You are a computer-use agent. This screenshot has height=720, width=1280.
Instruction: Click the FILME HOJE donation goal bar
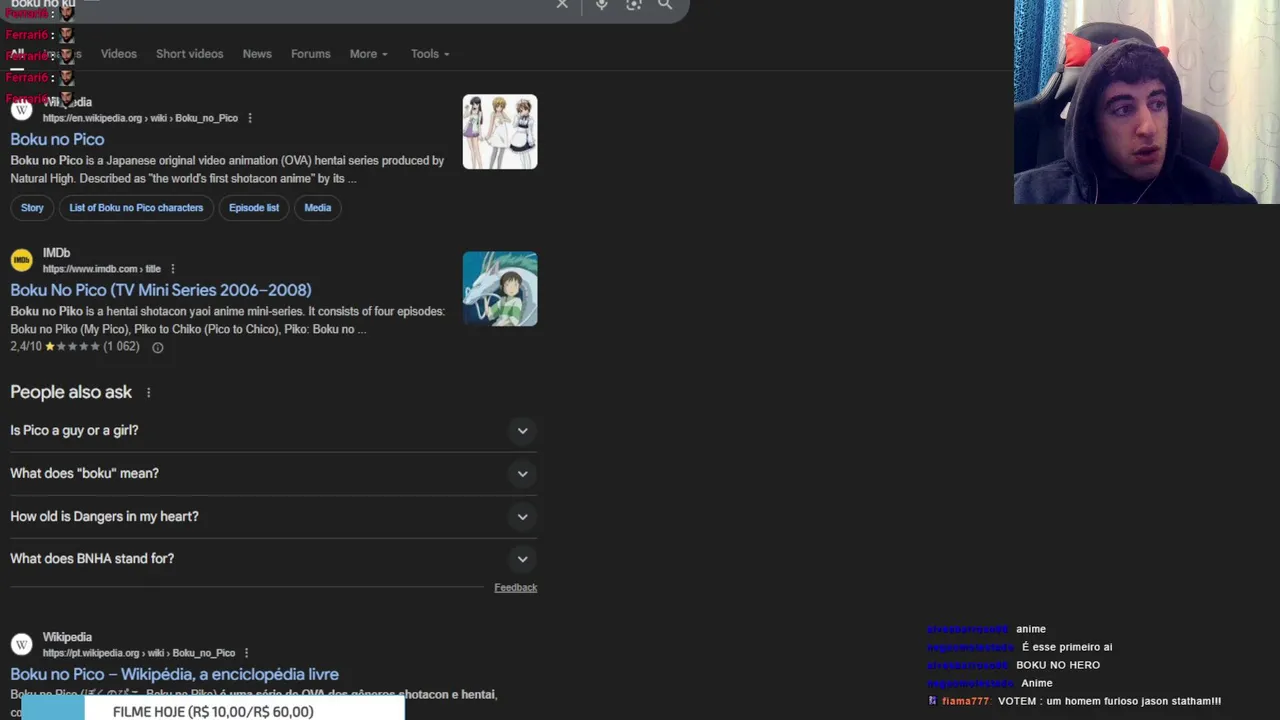[212, 708]
